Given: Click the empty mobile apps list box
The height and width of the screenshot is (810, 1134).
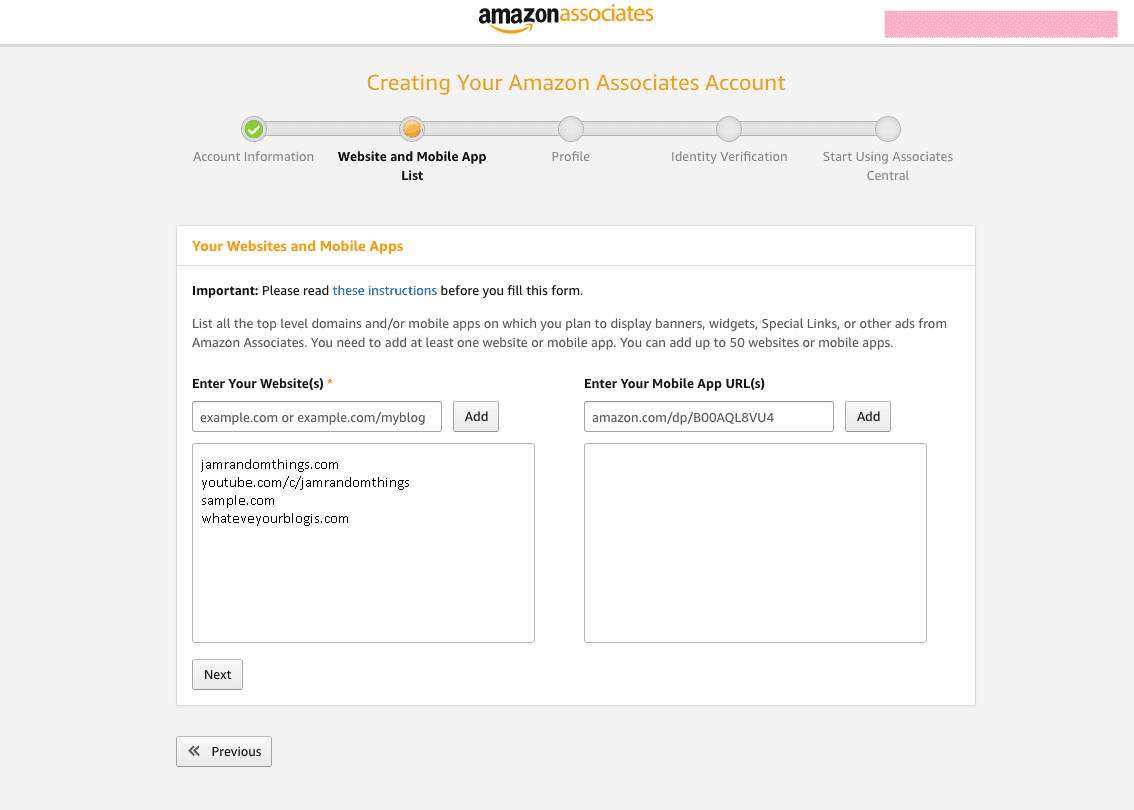Looking at the screenshot, I should click(755, 542).
